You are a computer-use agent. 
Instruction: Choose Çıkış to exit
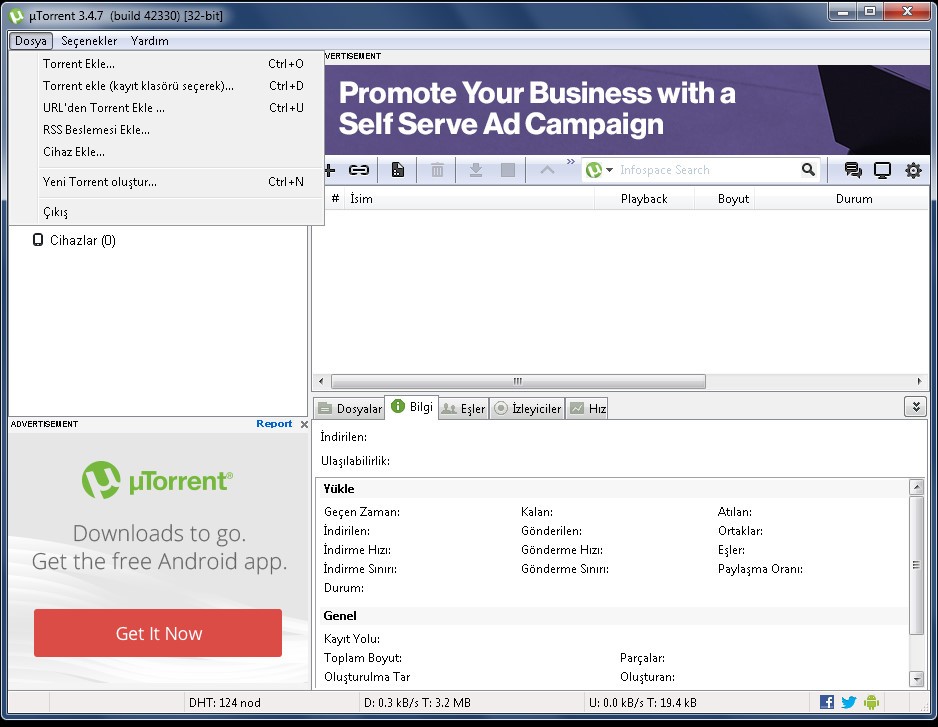tap(166, 212)
